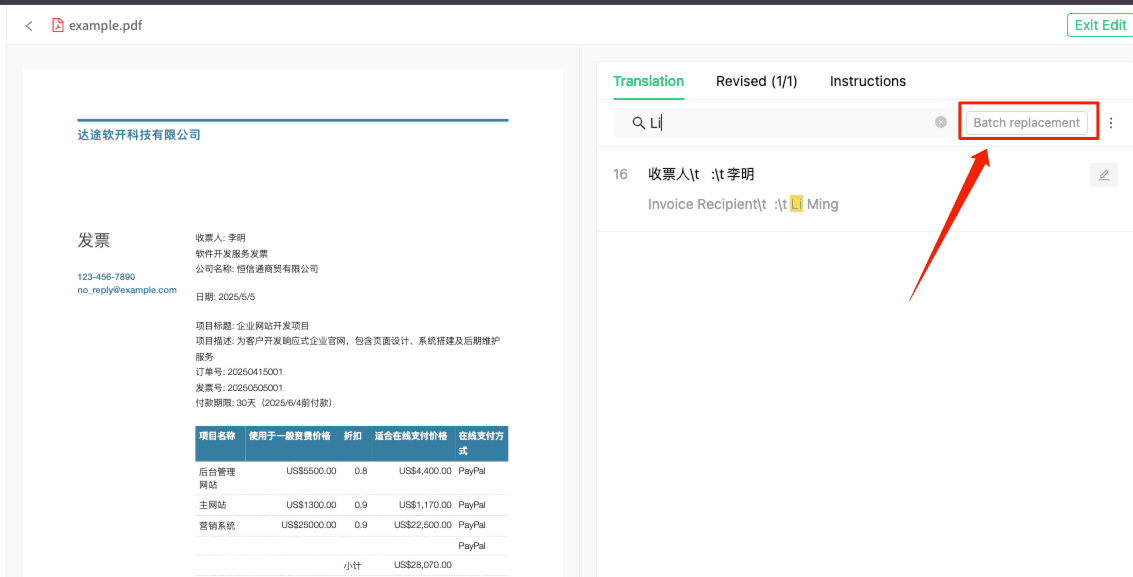Screen dimensions: 1133x577
Task: Select the pencil edit icon for segment 16
Action: (1103, 174)
